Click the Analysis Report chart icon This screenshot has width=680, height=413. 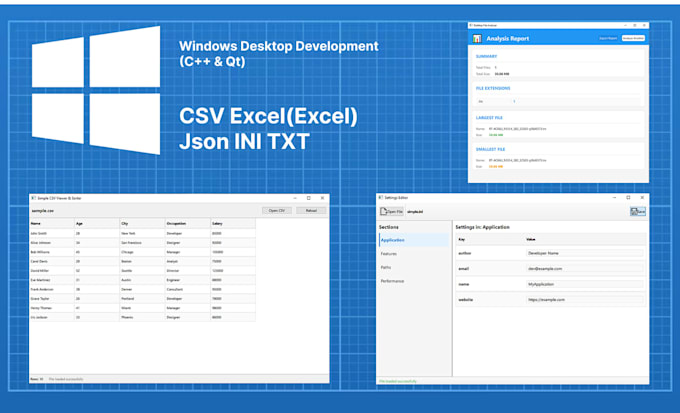(477, 39)
